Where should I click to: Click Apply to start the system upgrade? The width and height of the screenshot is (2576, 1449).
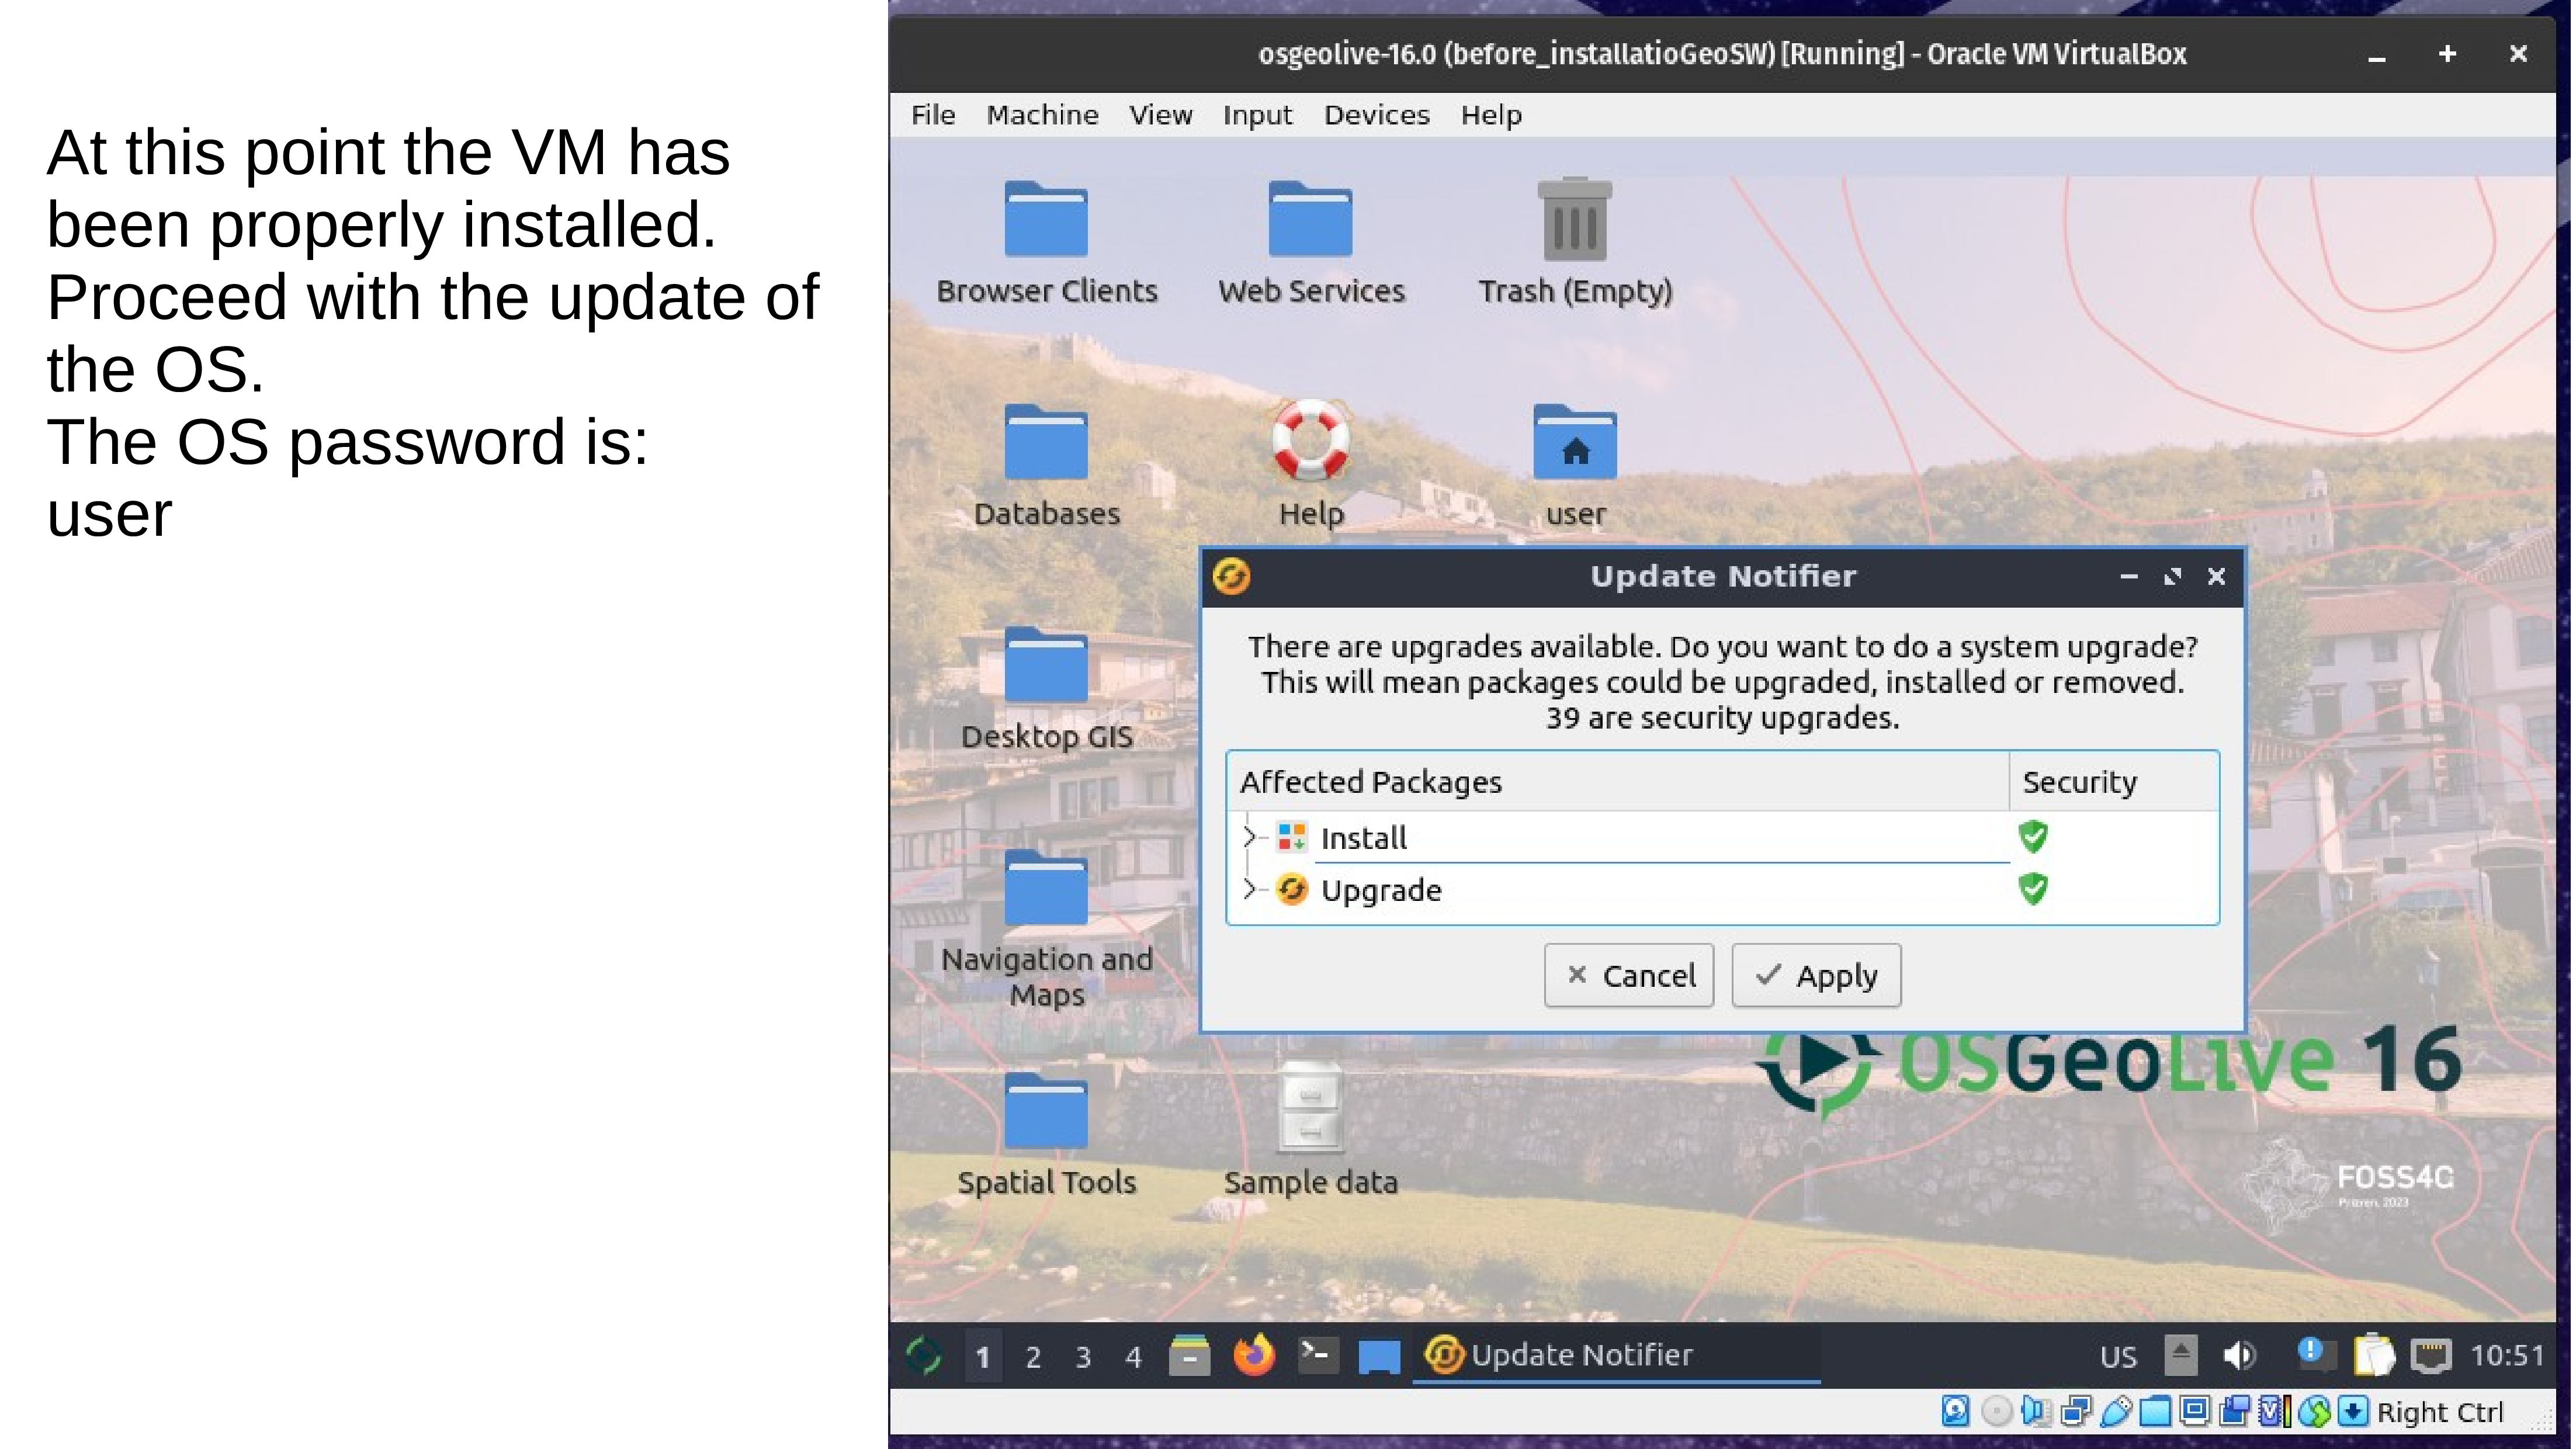[x=1816, y=975]
